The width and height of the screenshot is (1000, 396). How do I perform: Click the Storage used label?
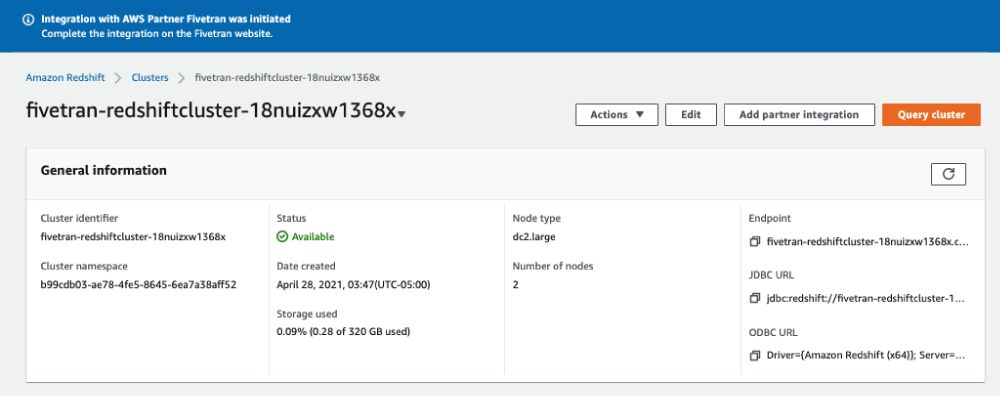coord(307,314)
